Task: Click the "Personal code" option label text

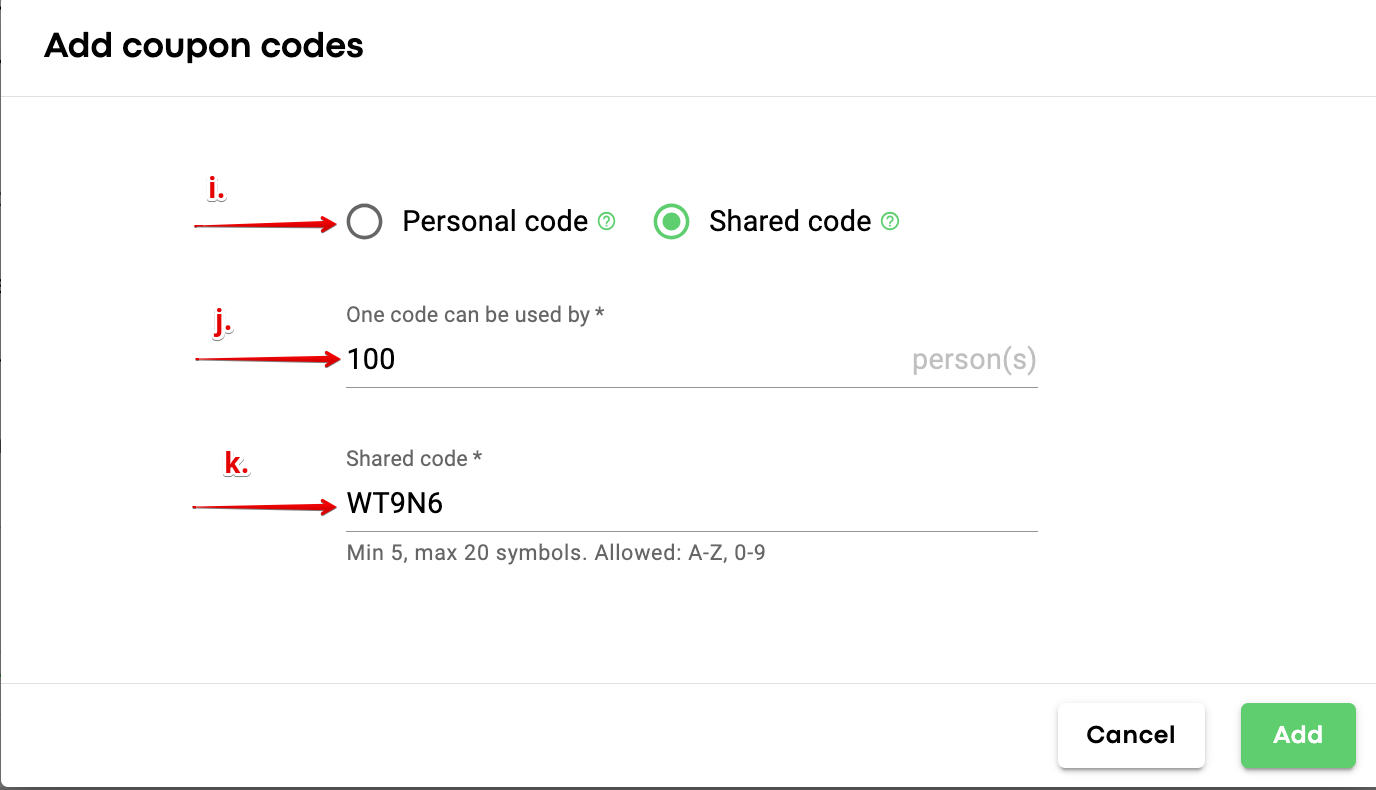Action: pos(495,221)
